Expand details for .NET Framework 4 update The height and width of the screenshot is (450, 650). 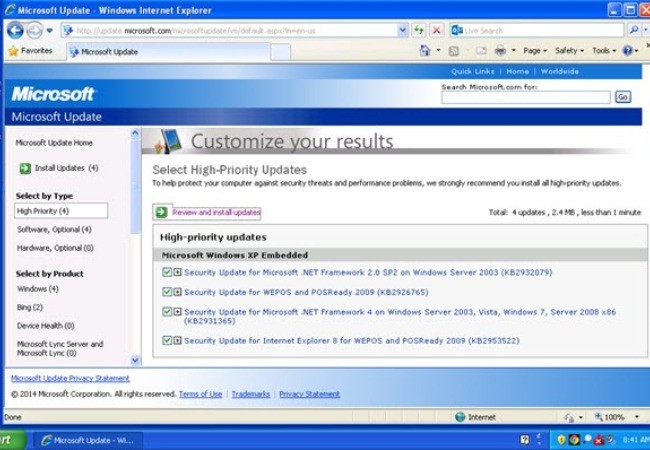177,312
